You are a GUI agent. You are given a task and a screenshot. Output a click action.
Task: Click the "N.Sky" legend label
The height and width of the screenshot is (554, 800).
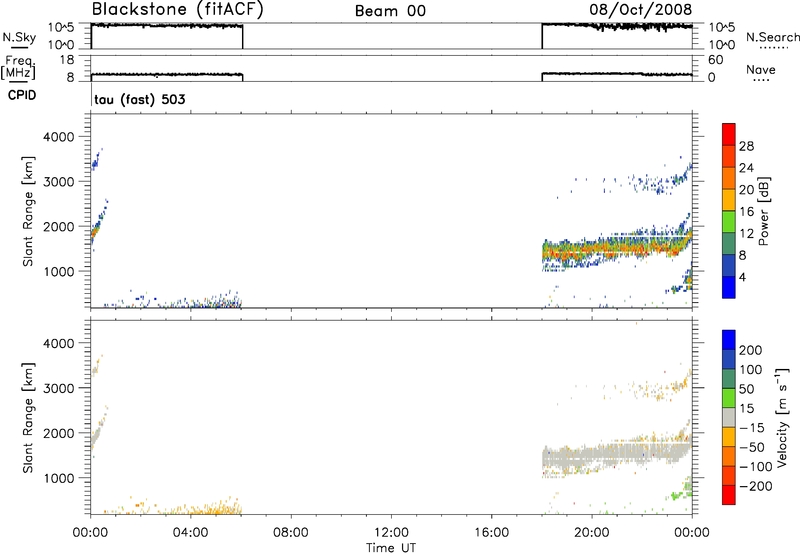(19, 37)
